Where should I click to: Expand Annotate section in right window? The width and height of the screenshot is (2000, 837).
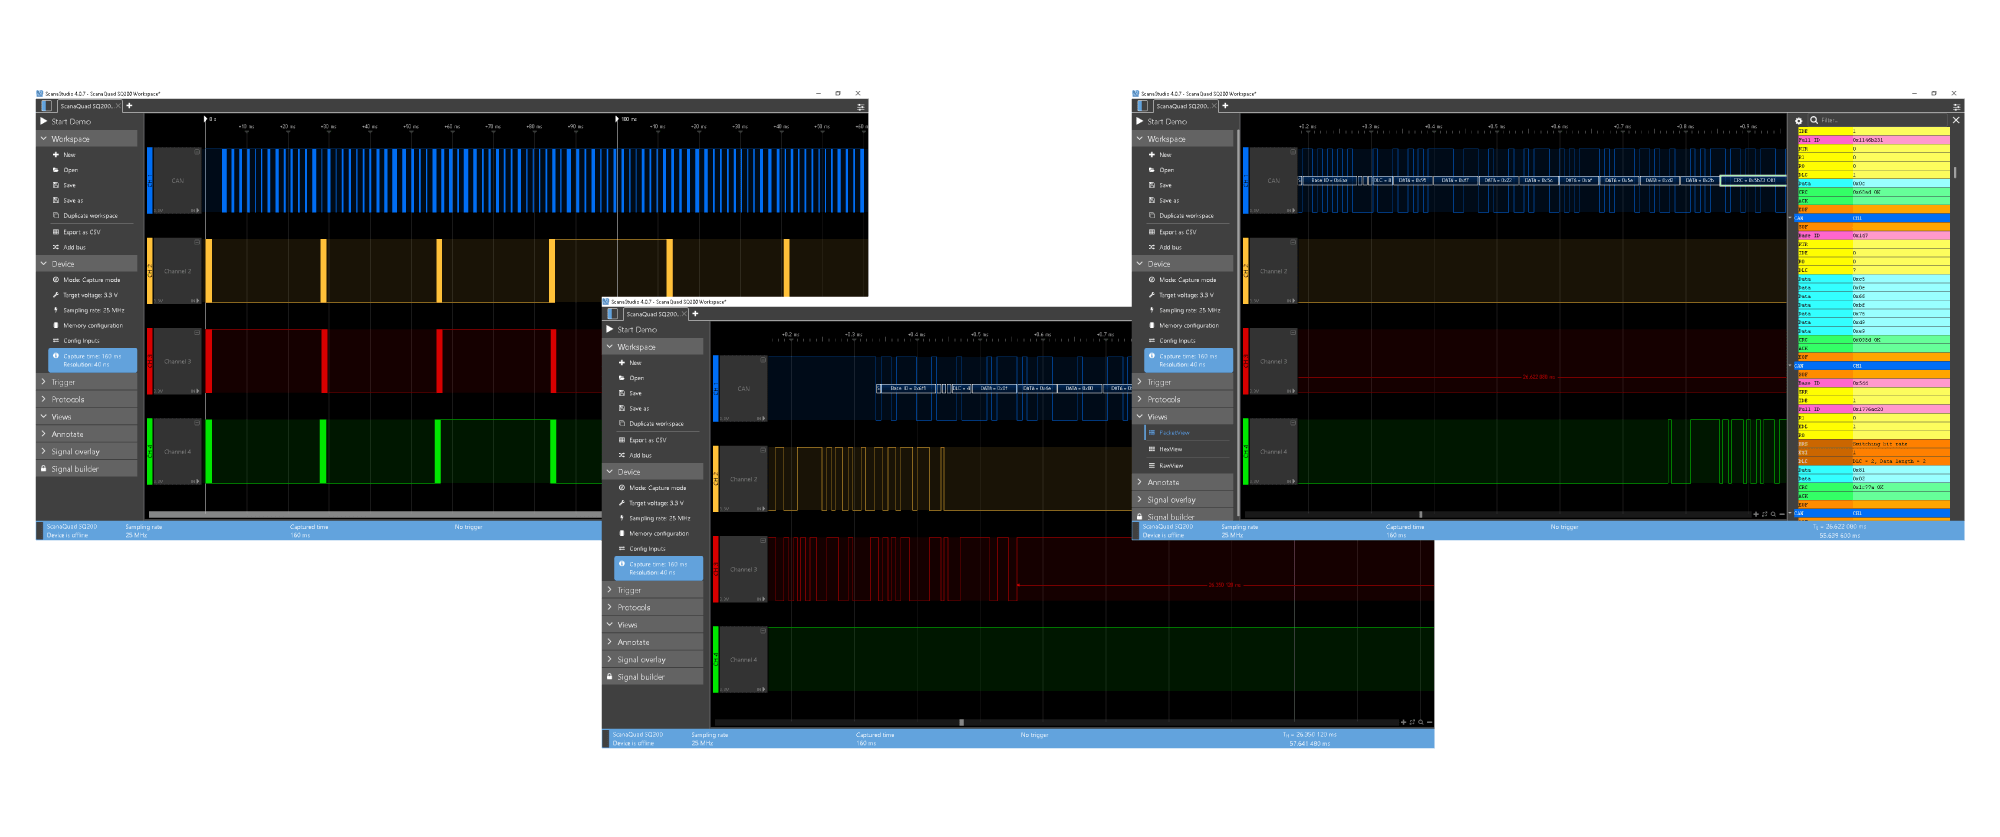coord(1183,482)
